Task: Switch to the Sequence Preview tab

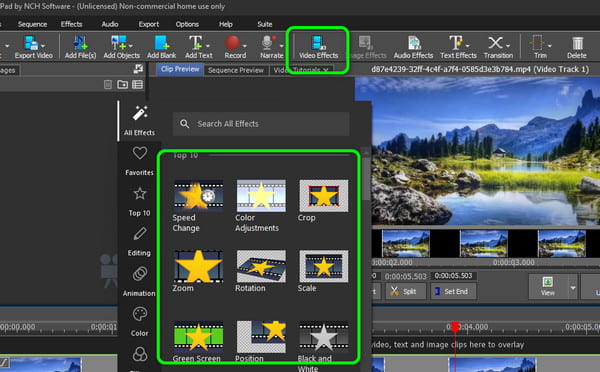Action: pyautogui.click(x=236, y=70)
